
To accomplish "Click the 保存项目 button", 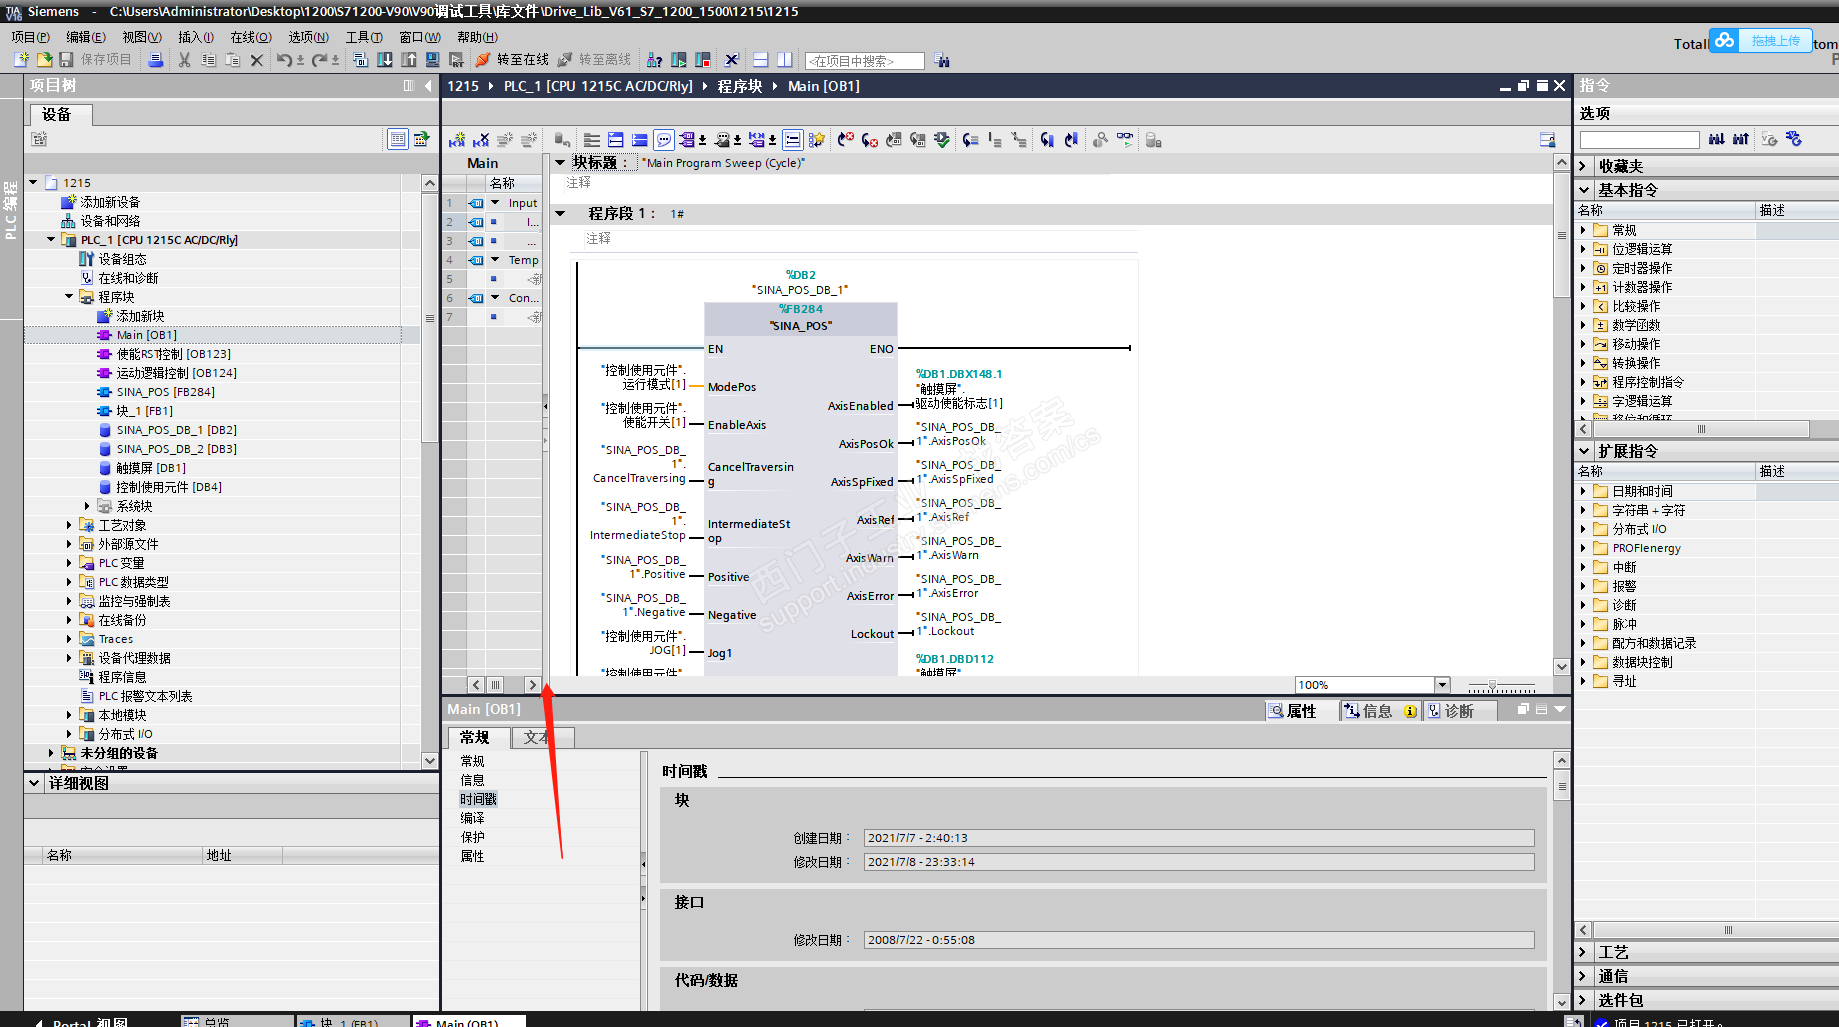I will (95, 60).
